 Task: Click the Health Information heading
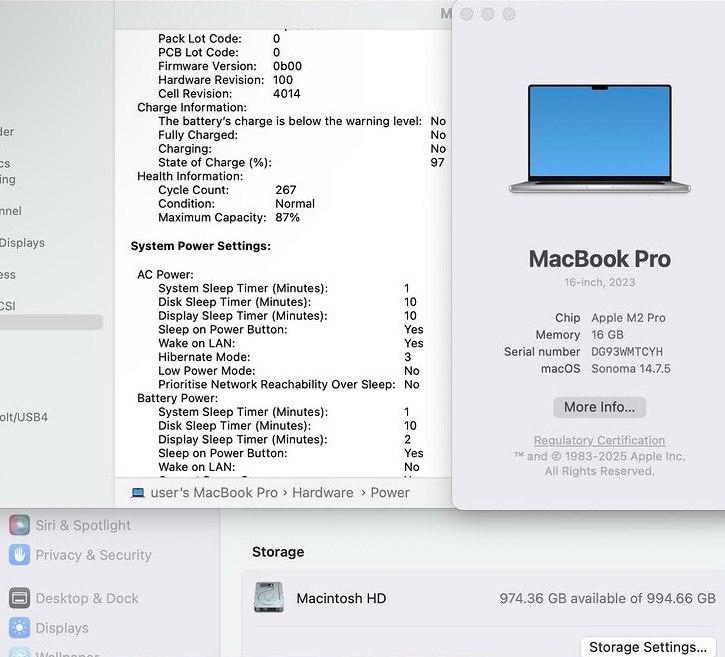[x=190, y=176]
